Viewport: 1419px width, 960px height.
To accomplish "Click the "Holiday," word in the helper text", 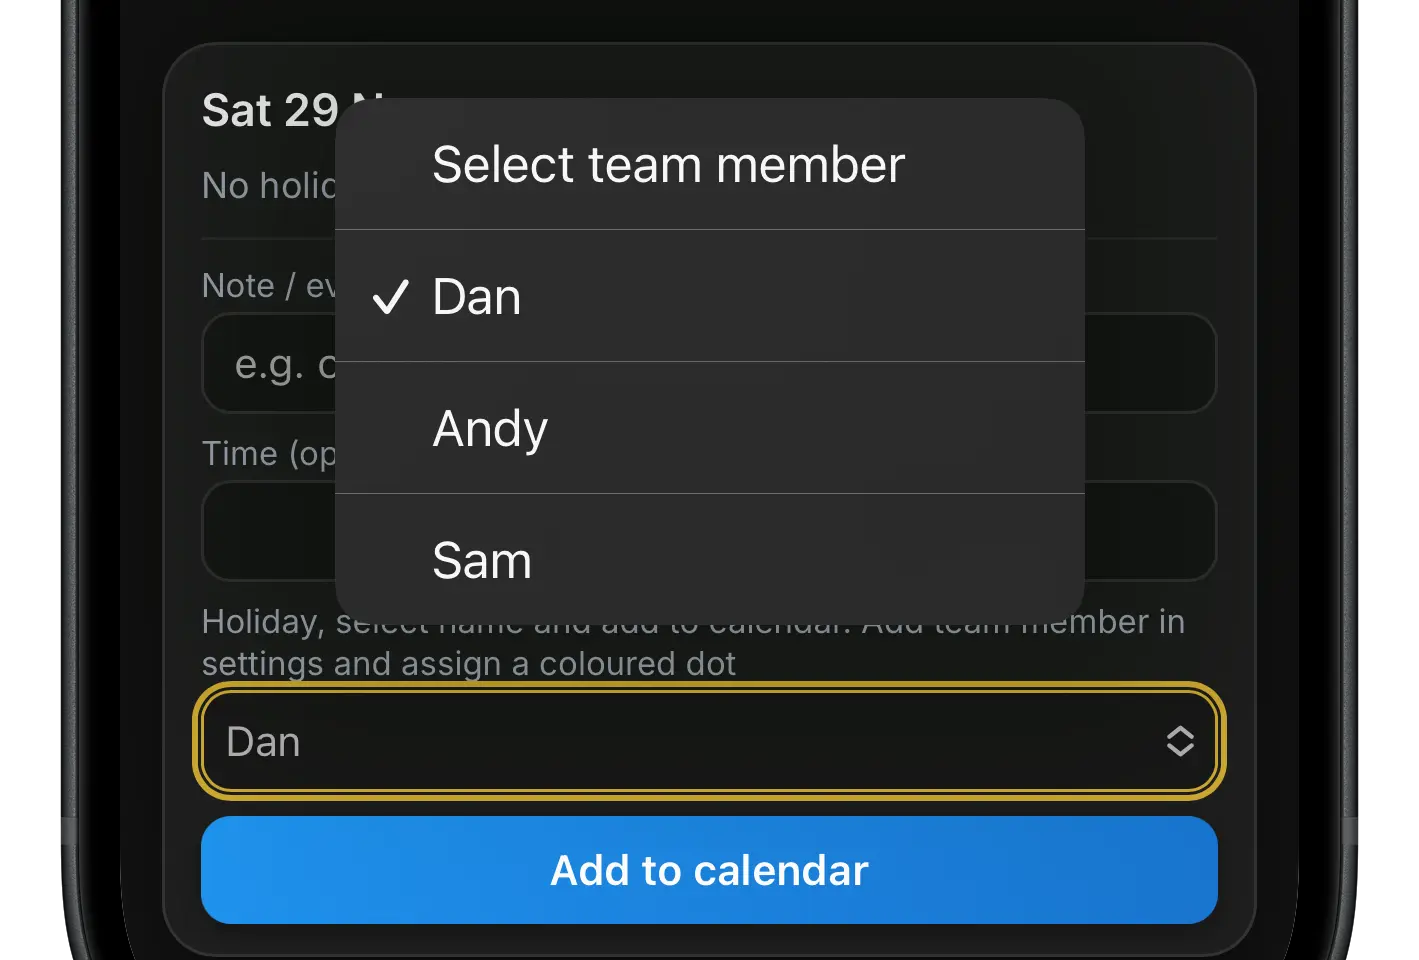I will pos(262,622).
